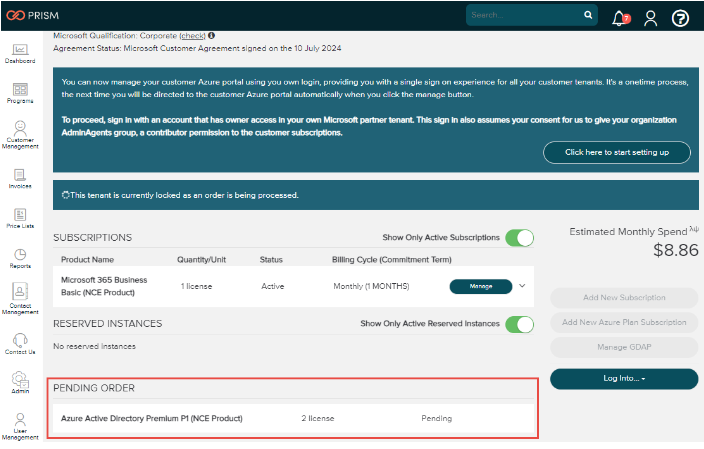Open Customer Management in the sidebar
Screen dimensions: 704x449
[19, 134]
